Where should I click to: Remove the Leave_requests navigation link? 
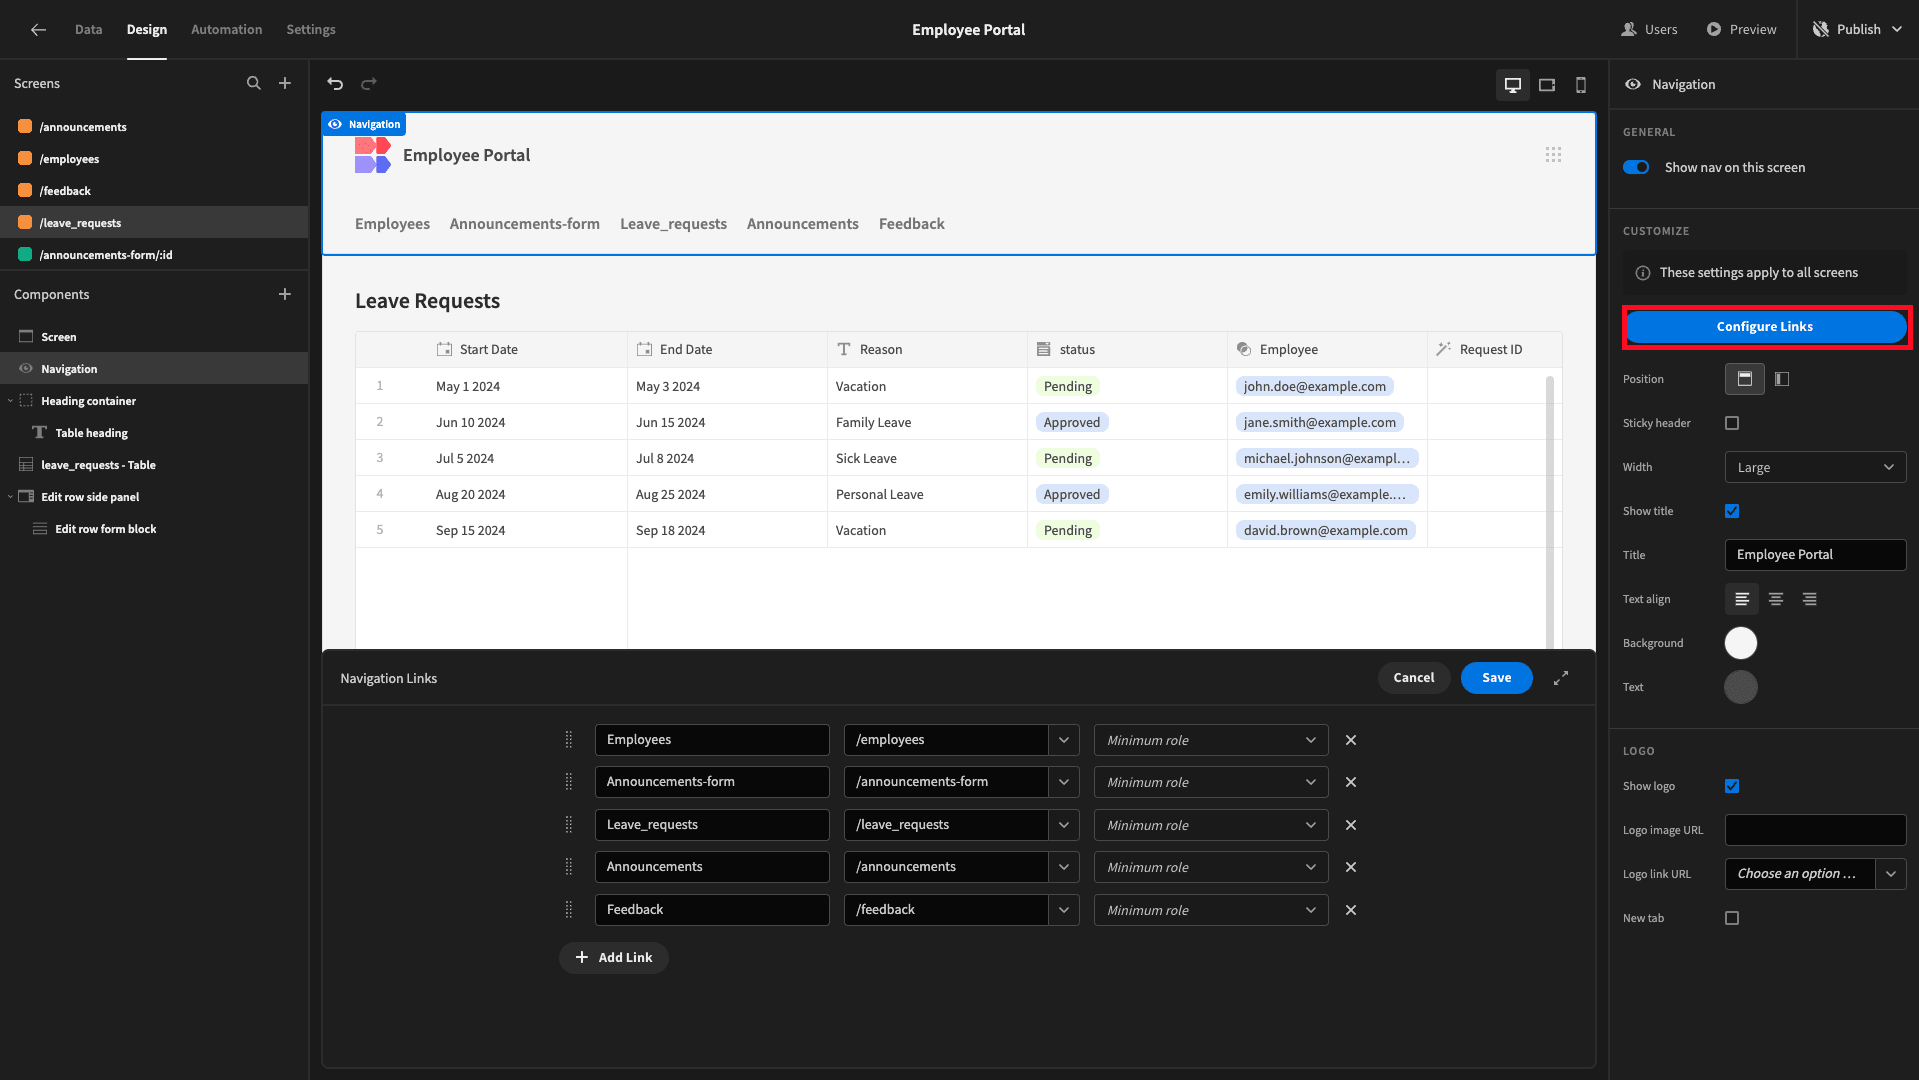coord(1351,825)
